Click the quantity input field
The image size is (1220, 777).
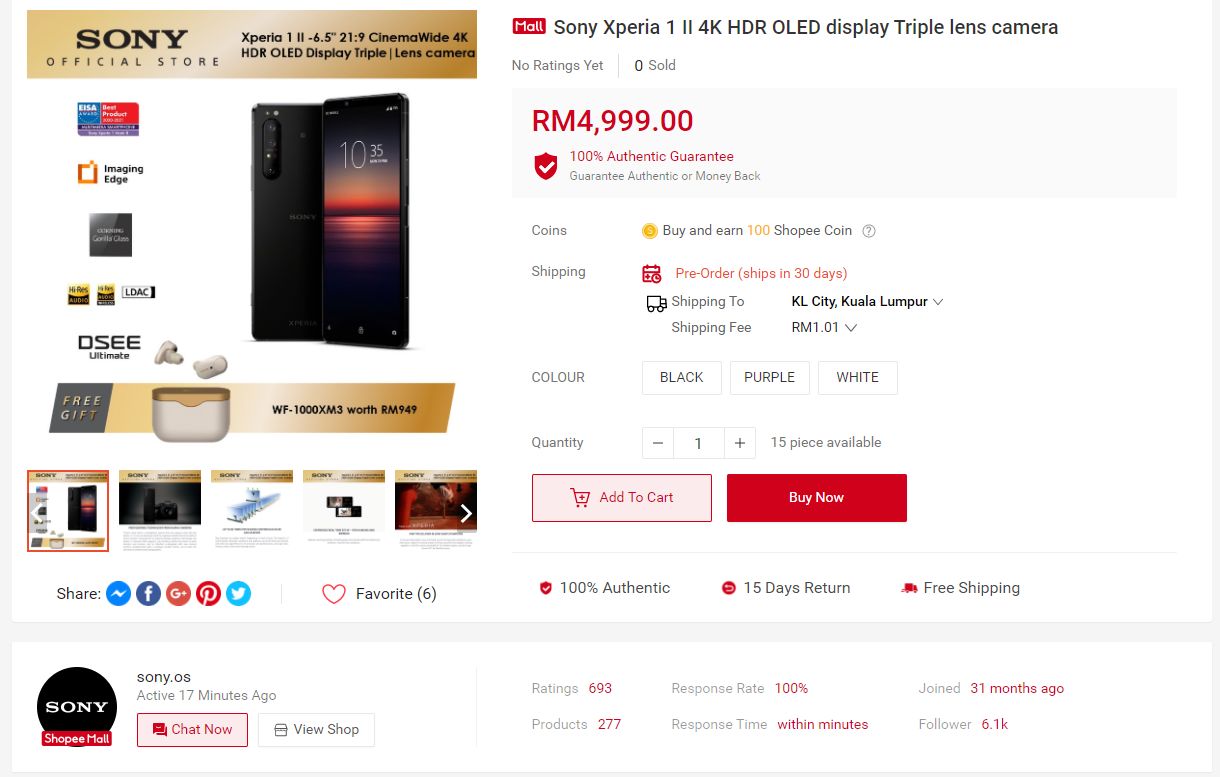tap(698, 443)
